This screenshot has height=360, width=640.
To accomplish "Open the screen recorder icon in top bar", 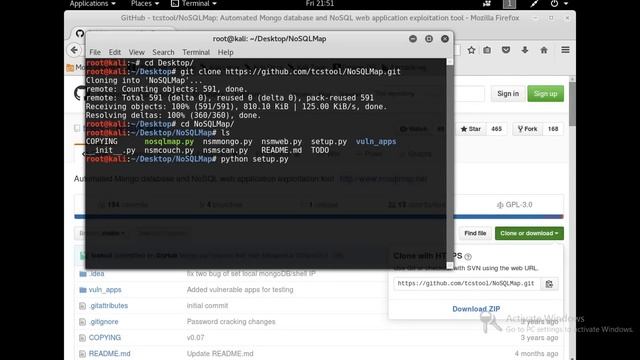I will pyautogui.click(x=487, y=4).
